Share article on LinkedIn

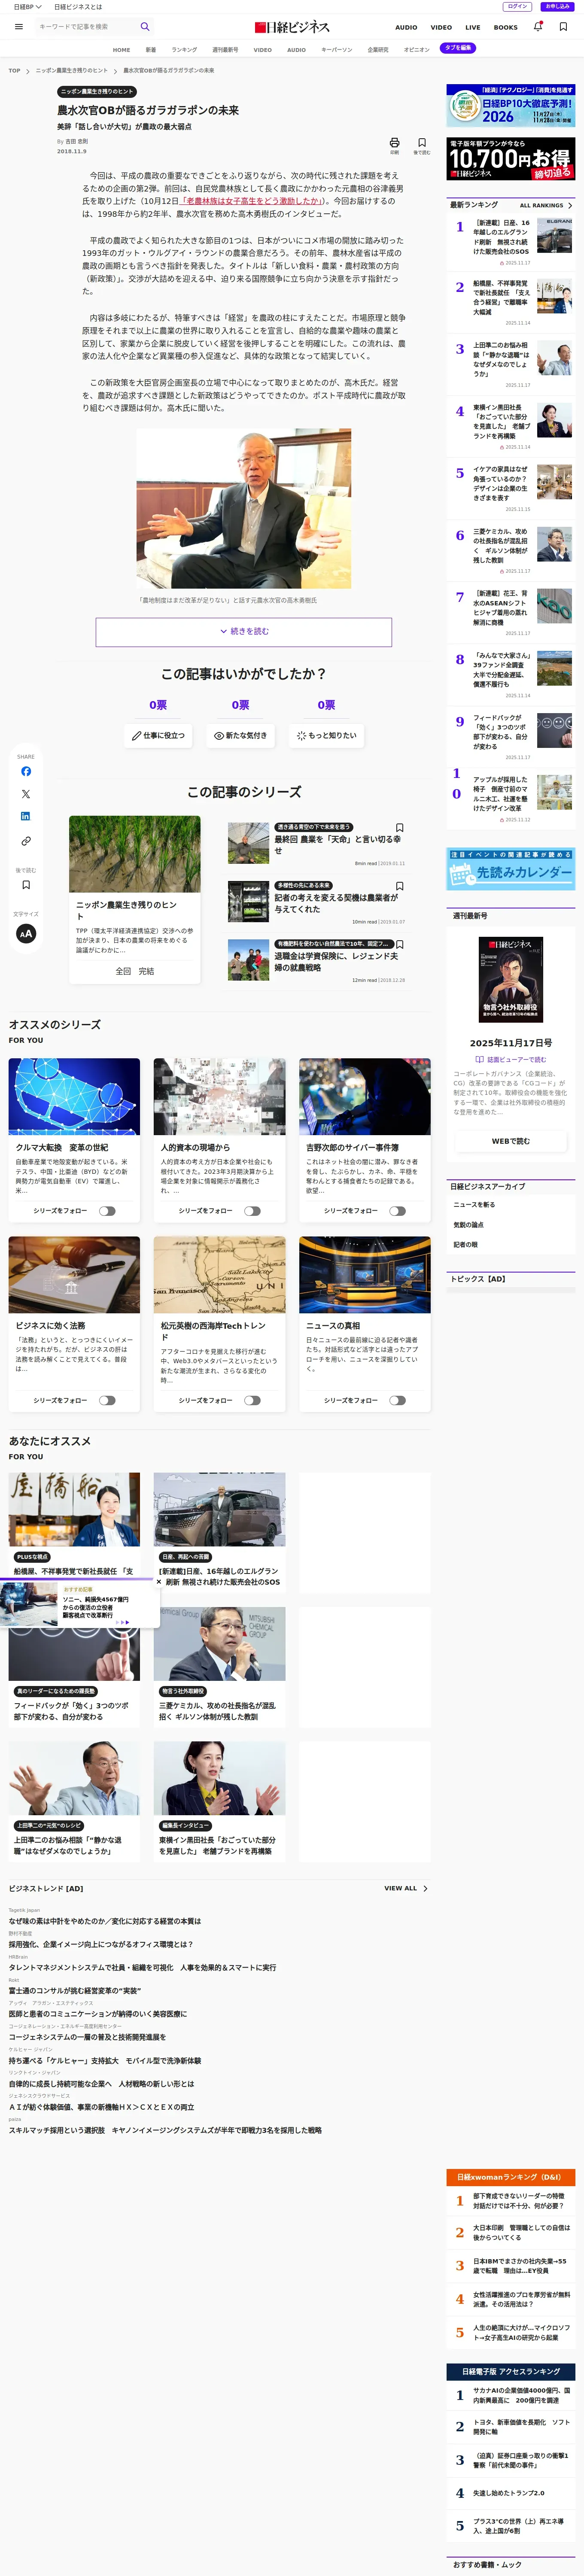26,816
